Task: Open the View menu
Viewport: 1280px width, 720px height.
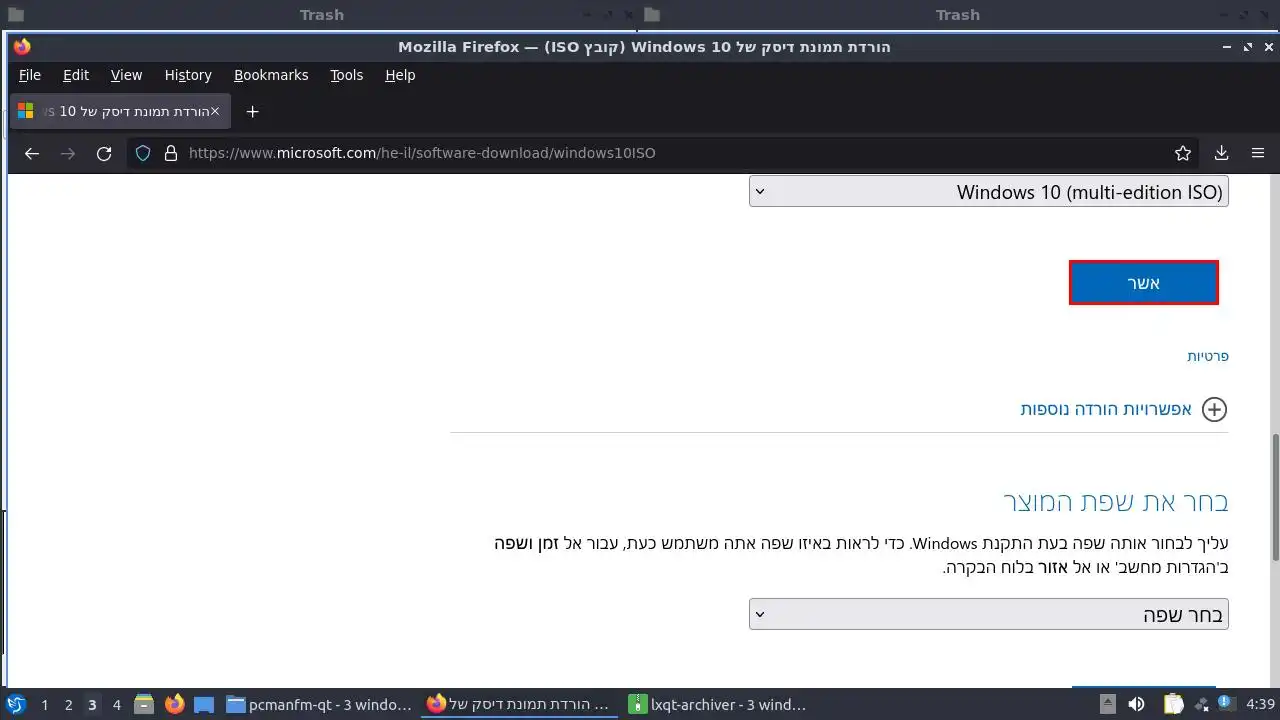Action: click(x=126, y=75)
